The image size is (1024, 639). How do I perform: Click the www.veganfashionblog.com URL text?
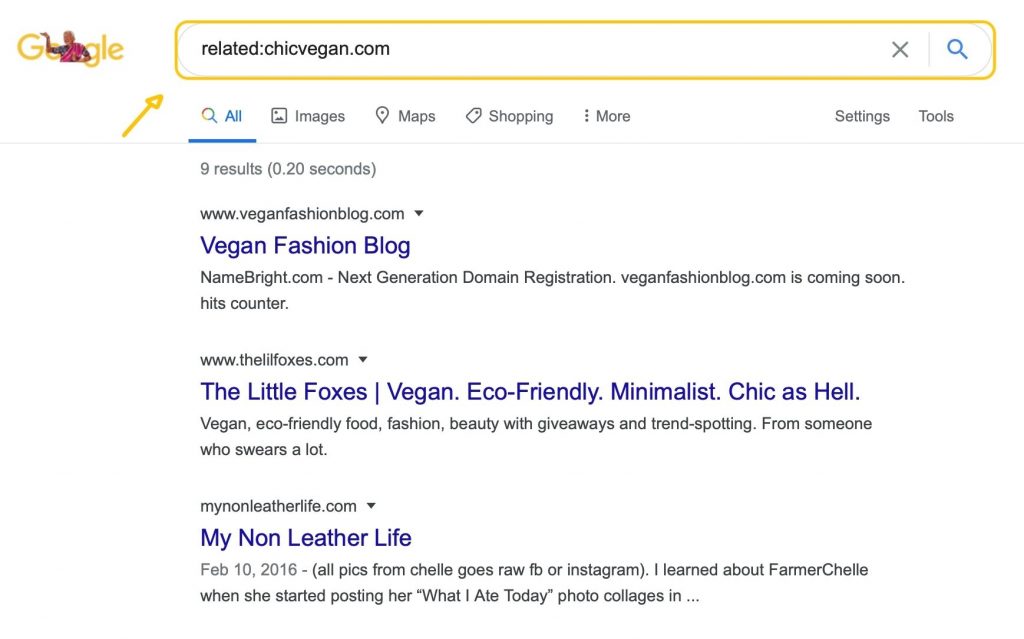(x=302, y=214)
